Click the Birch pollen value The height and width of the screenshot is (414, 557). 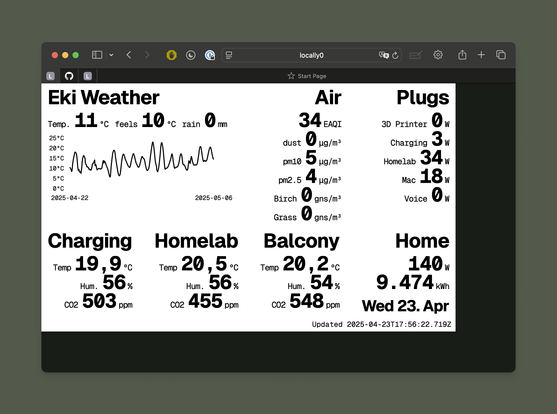[x=307, y=195]
